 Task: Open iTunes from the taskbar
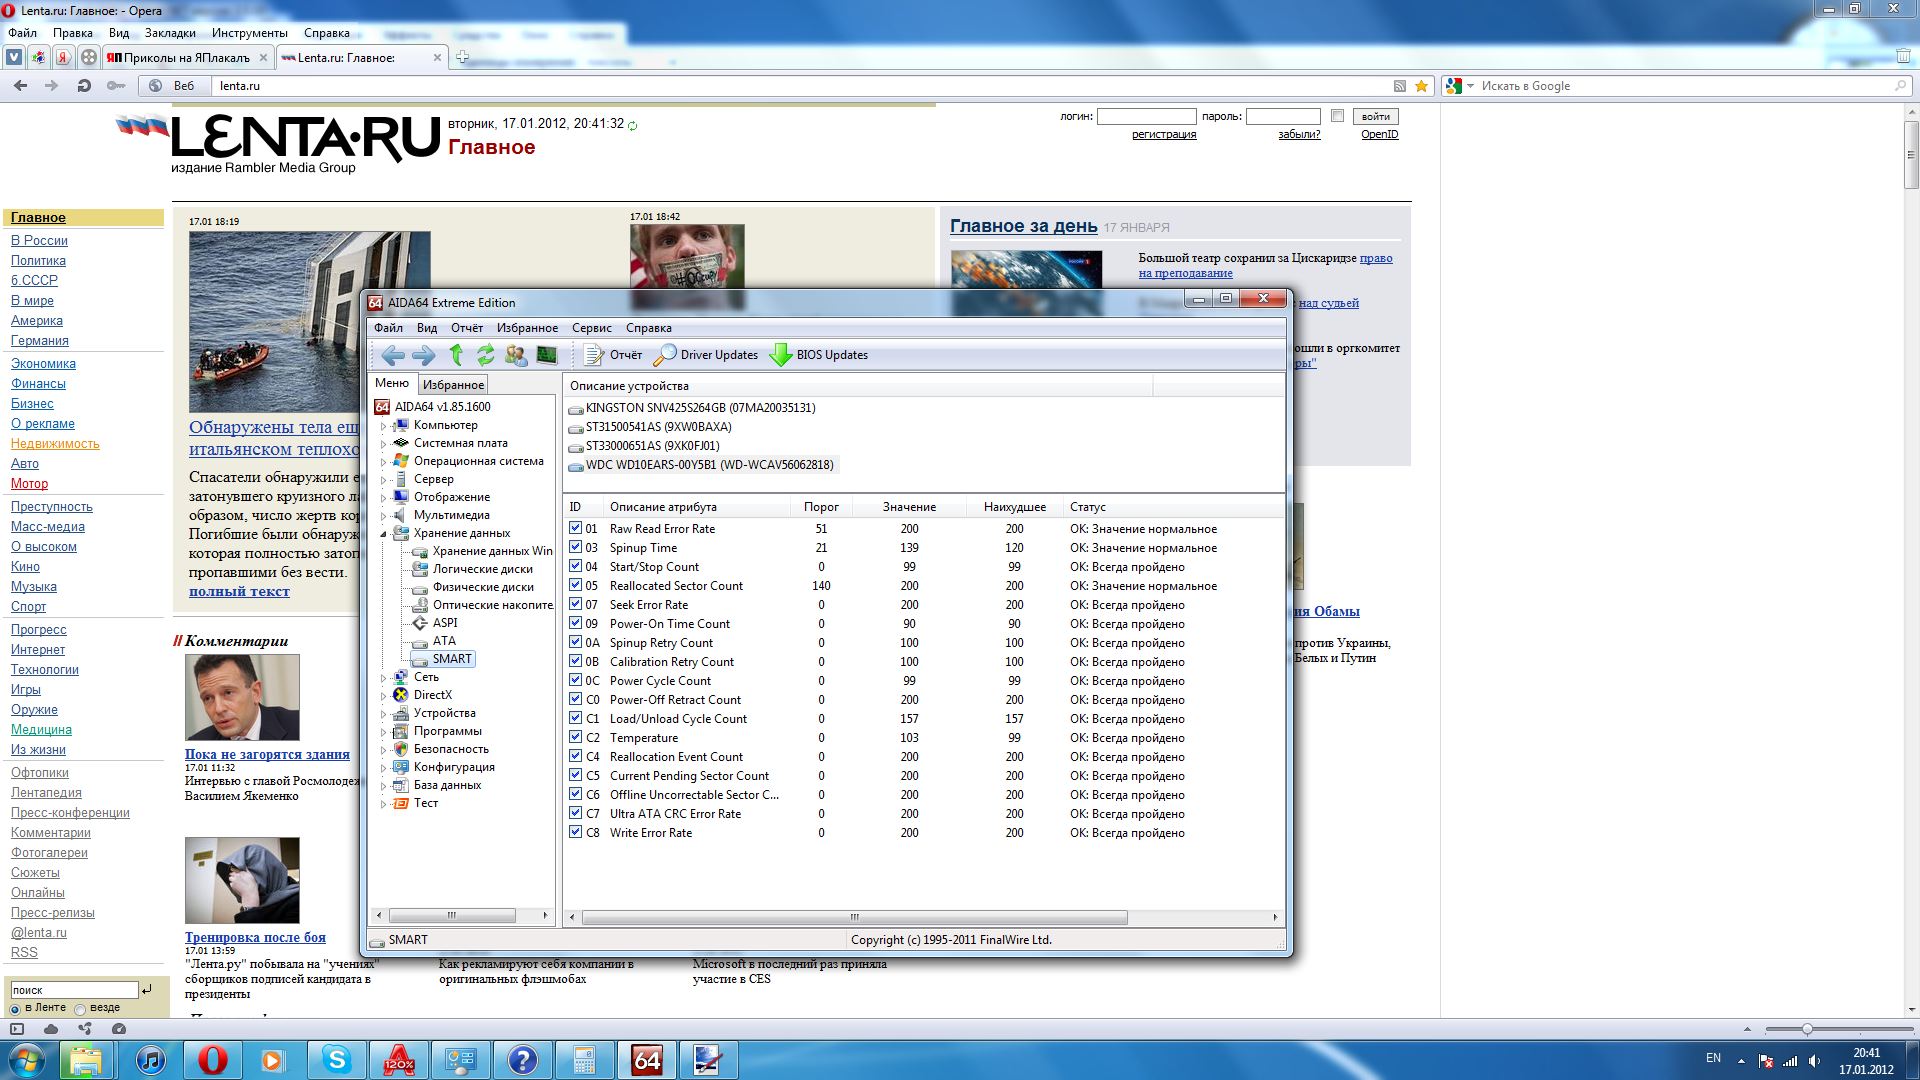[151, 1060]
